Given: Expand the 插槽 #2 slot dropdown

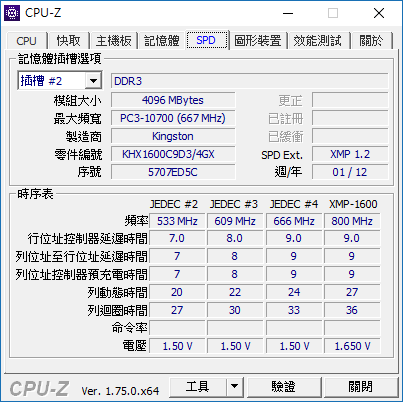Looking at the screenshot, I should point(93,81).
